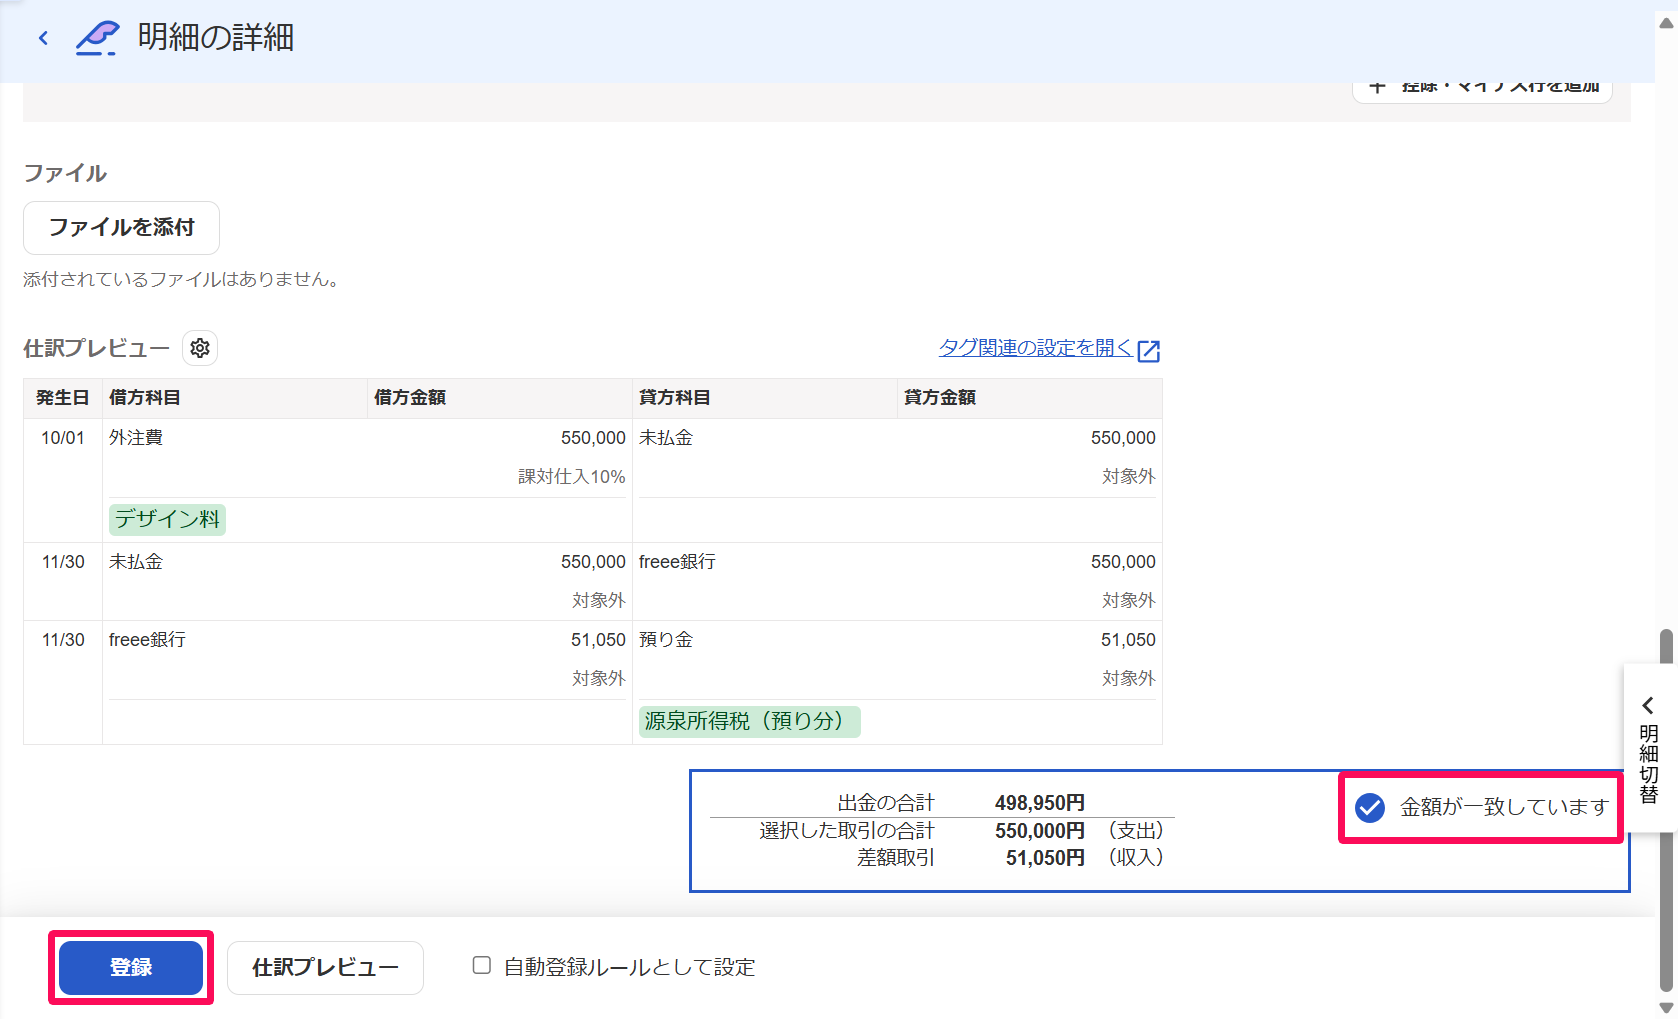The height and width of the screenshot is (1019, 1678).
Task: Click the vertical scrollbar thumb
Action: tap(1666, 810)
